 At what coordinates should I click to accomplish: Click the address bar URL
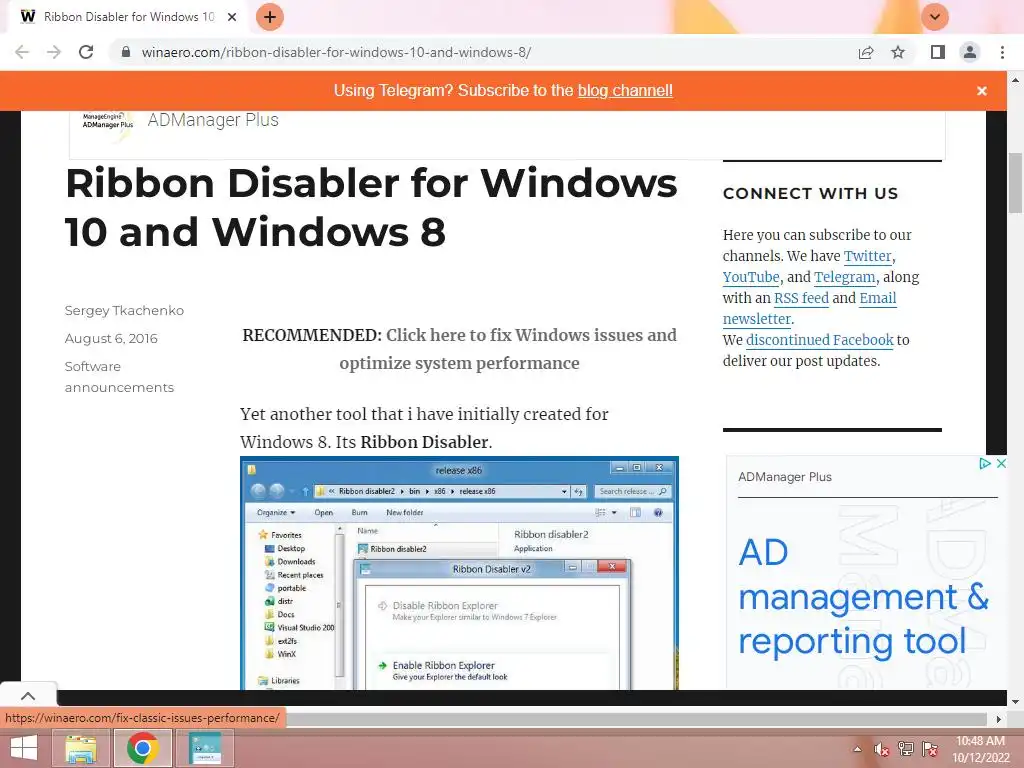(336, 52)
